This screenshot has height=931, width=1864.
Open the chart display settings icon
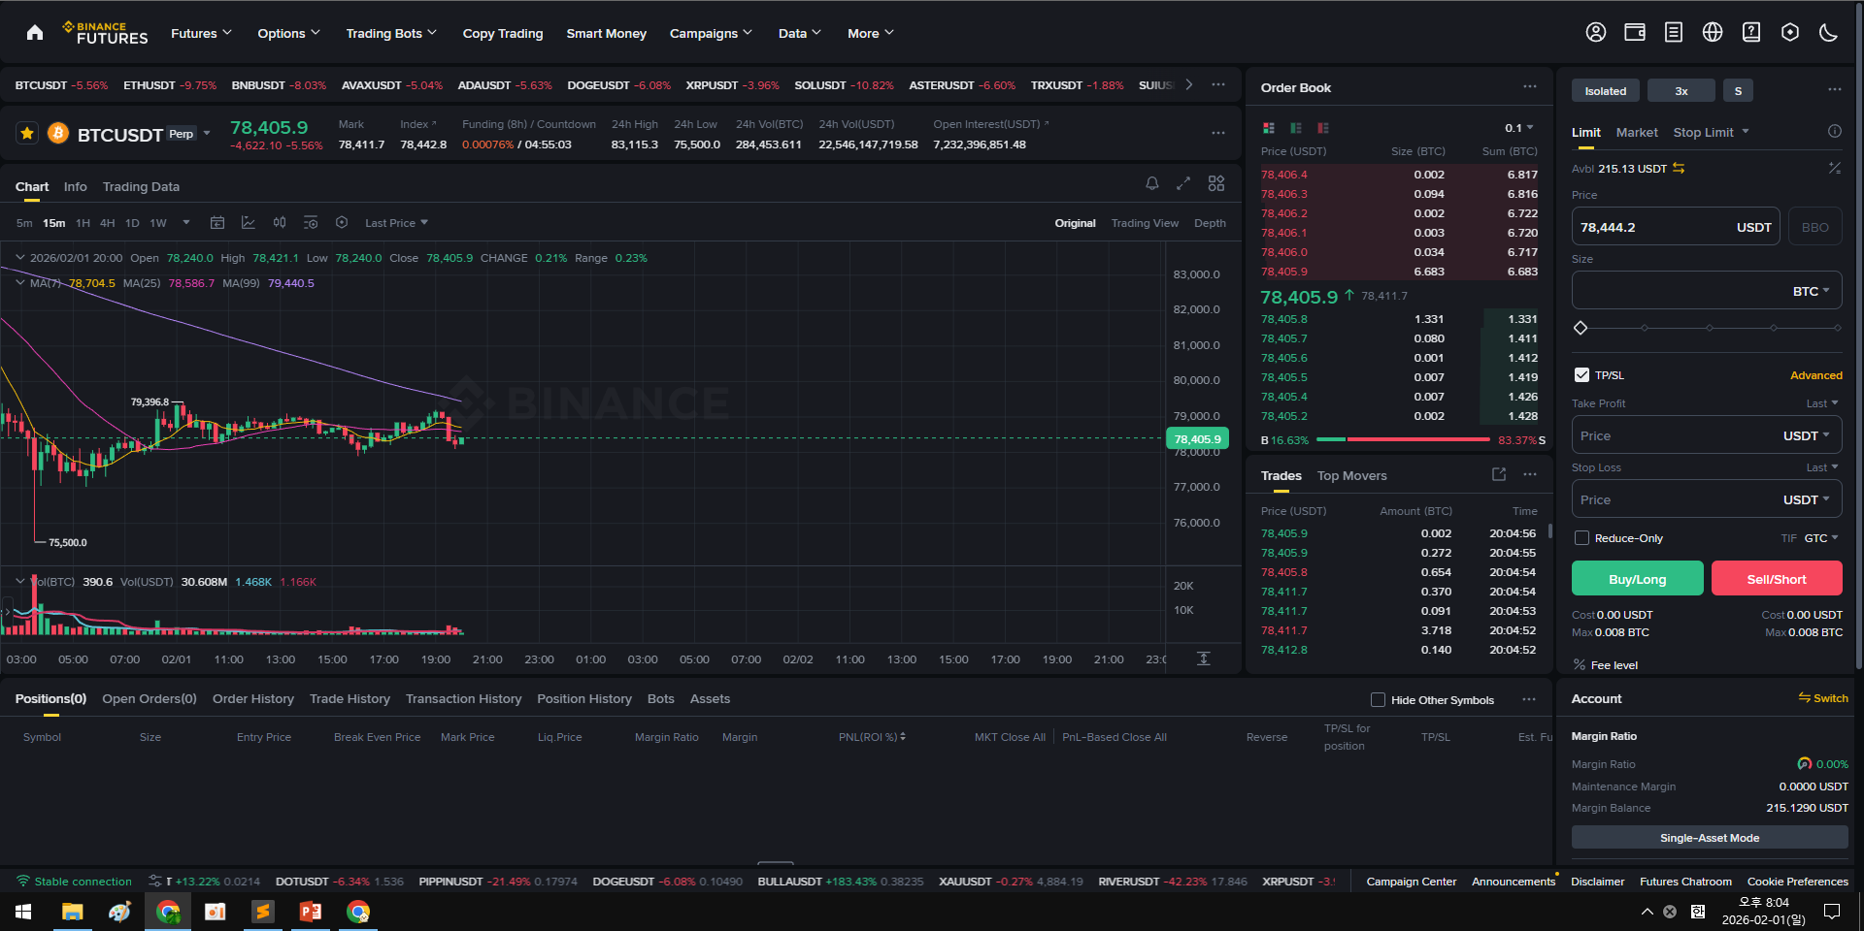pos(311,223)
